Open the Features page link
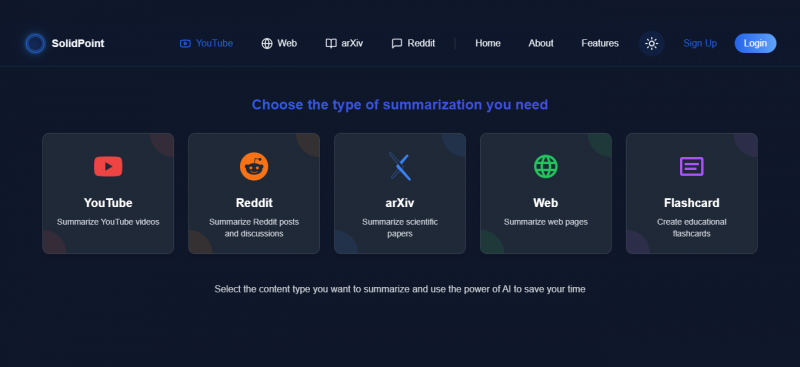Viewport: 800px width, 367px height. 600,43
